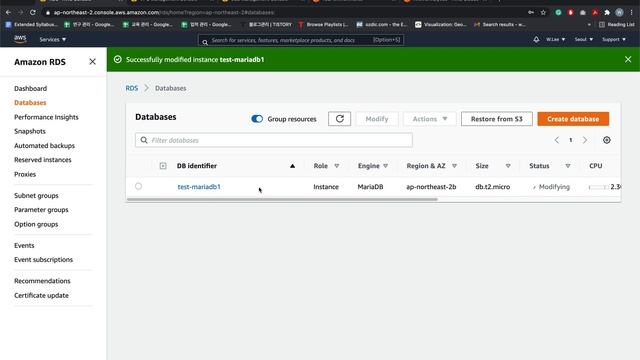Open Parameter groups page

pos(41,209)
